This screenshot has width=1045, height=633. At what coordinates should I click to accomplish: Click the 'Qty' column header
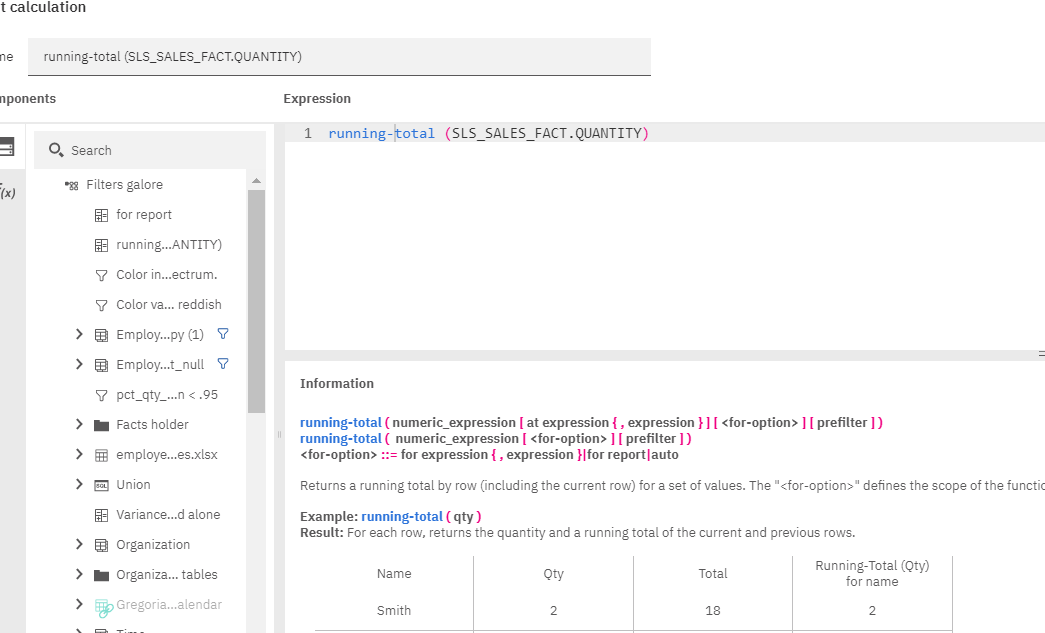click(553, 574)
